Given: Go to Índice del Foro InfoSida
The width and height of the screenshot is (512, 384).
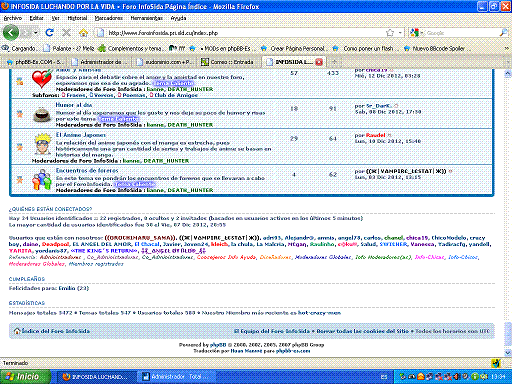Looking at the screenshot, I should [55, 331].
